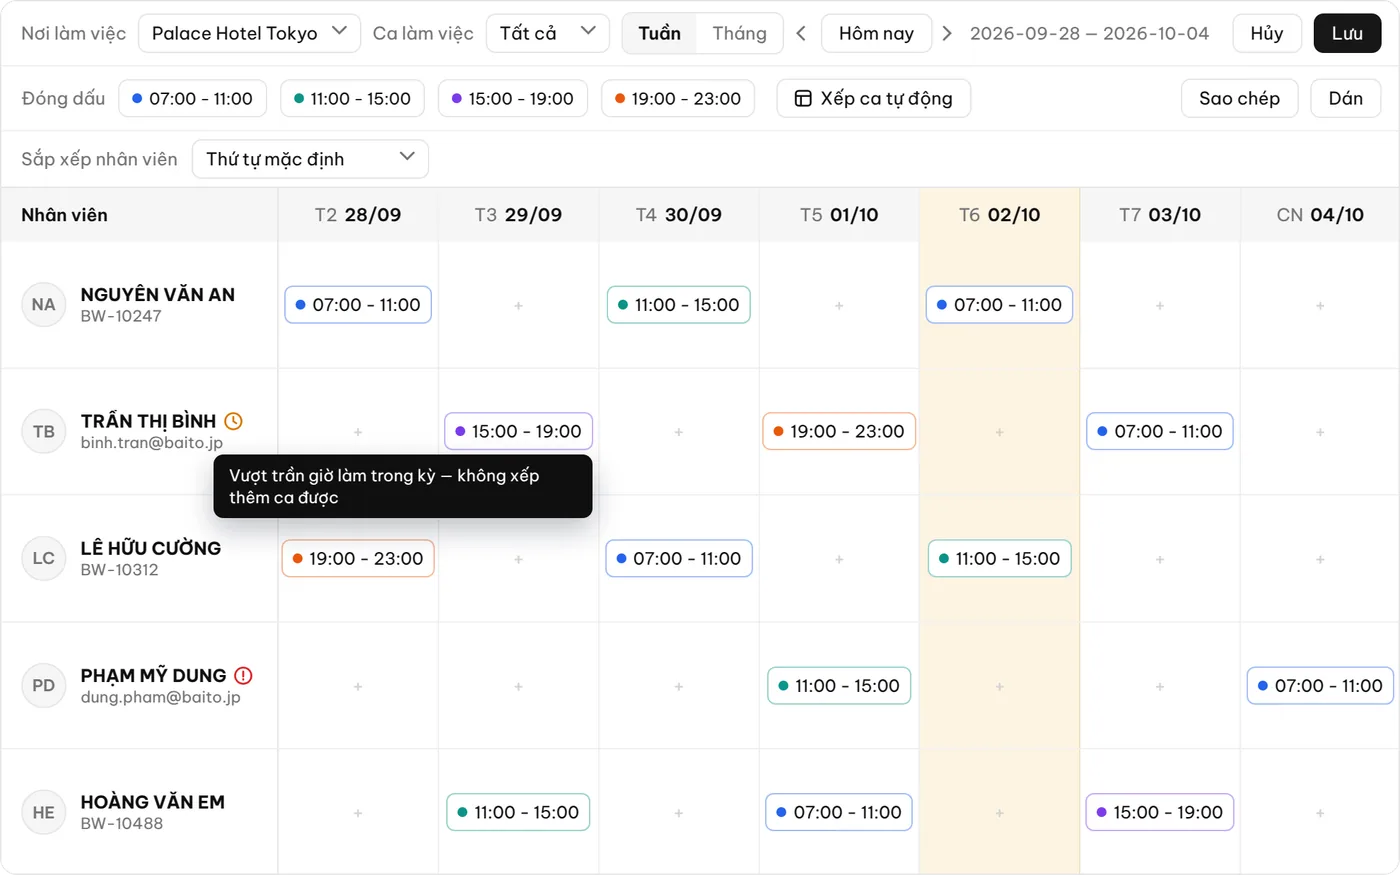Click the Hôm nay button
Screen dimensions: 1400x875
point(876,33)
